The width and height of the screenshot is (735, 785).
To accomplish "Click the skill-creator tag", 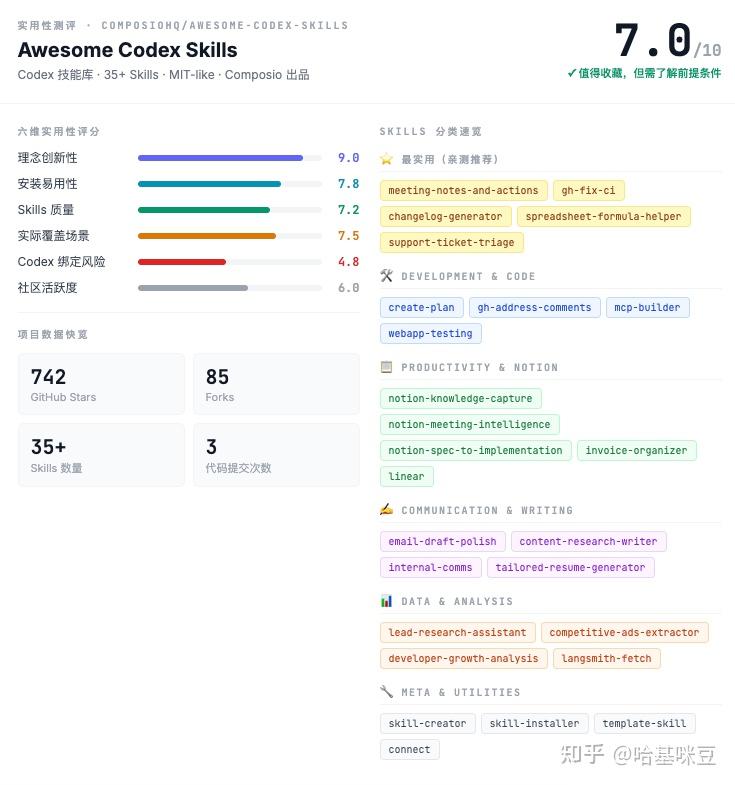I will click(428, 724).
